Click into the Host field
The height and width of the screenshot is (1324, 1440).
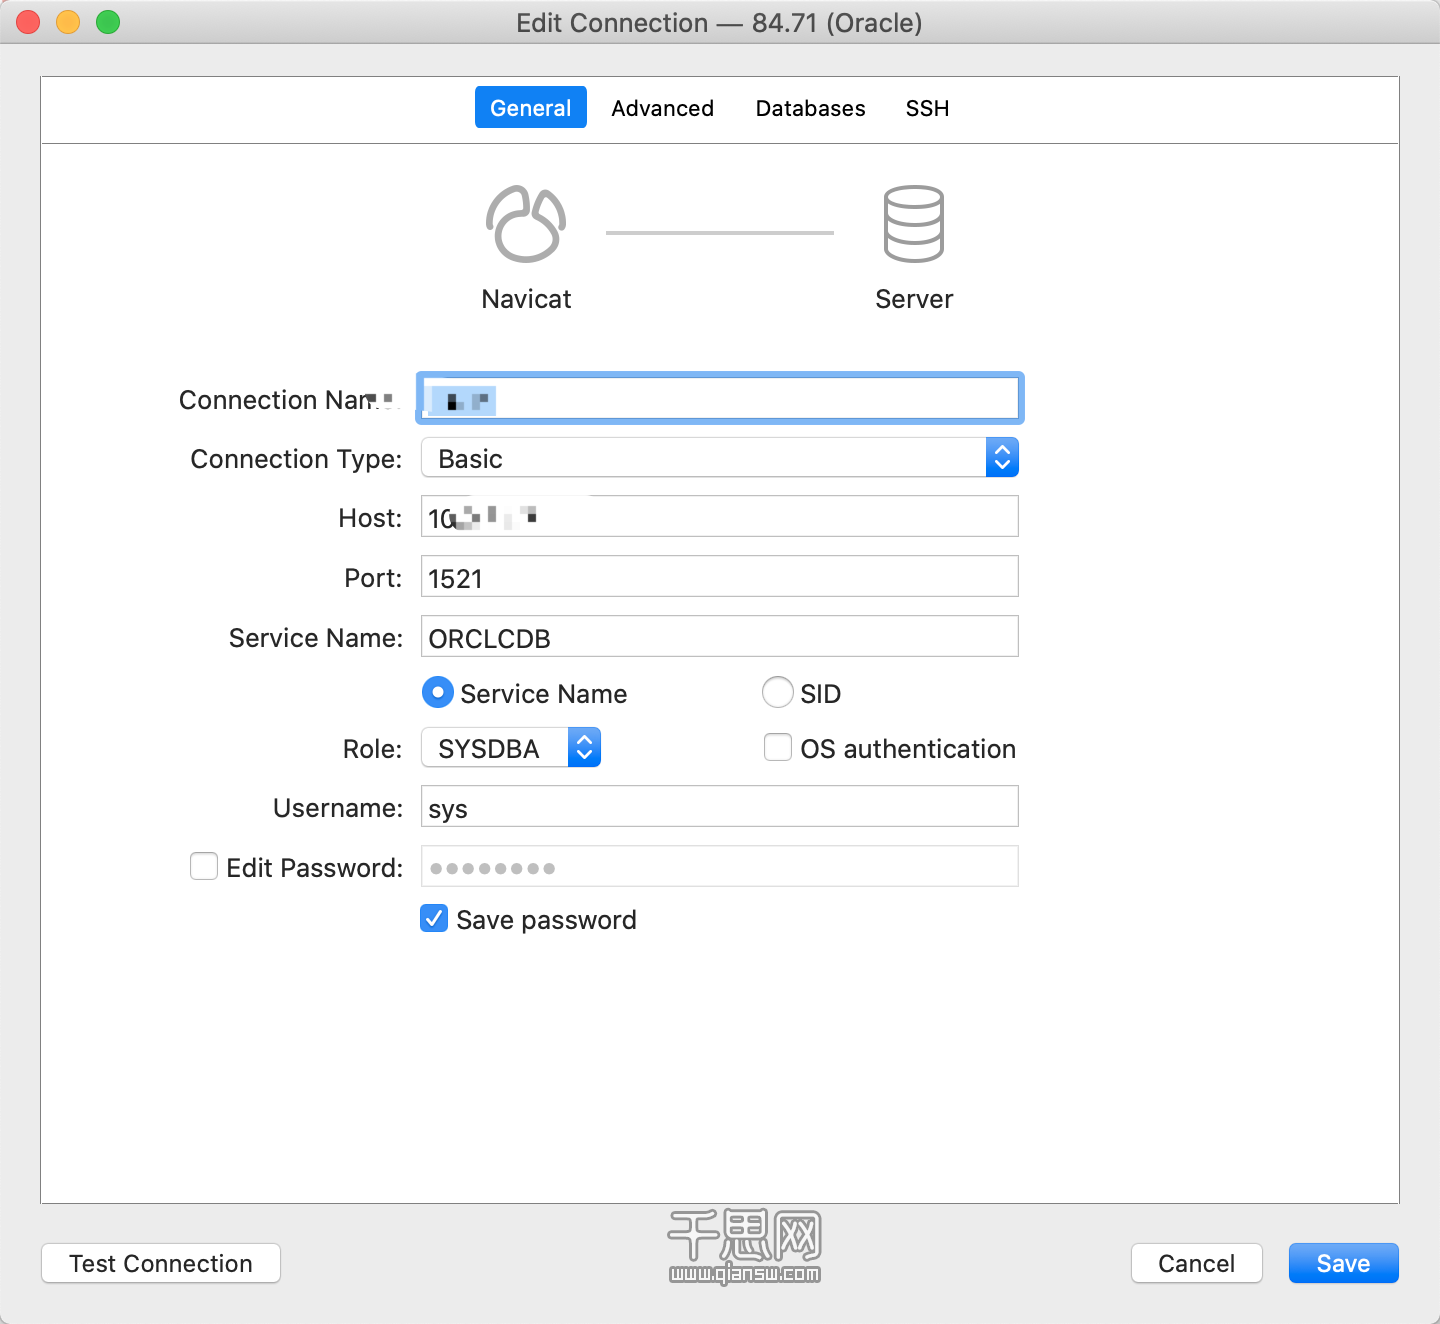(720, 517)
